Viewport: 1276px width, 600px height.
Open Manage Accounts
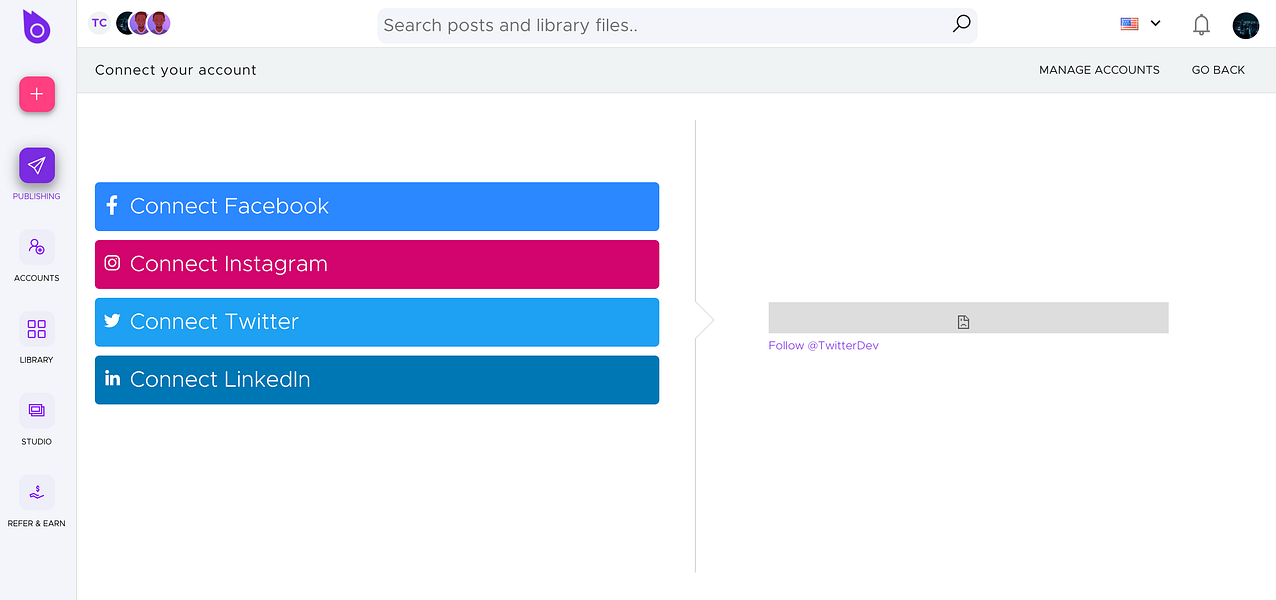point(1099,70)
